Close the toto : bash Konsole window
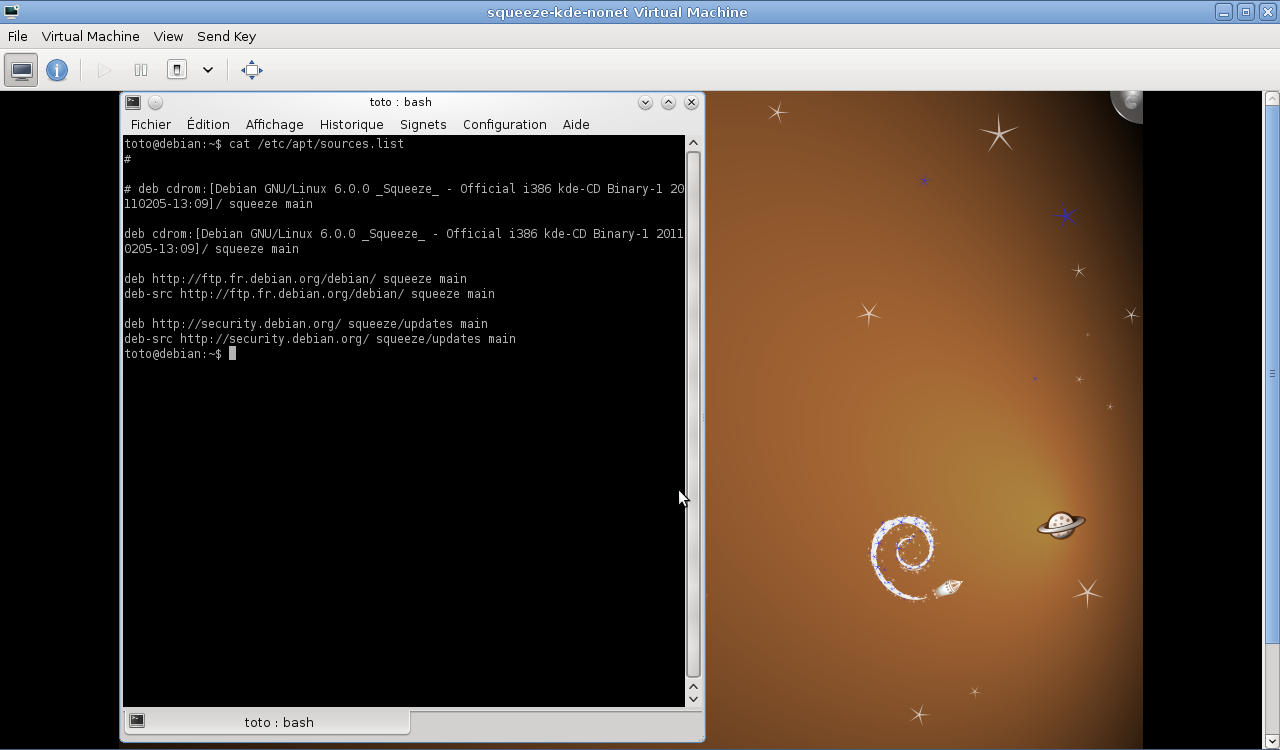The width and height of the screenshot is (1280, 750). point(691,102)
